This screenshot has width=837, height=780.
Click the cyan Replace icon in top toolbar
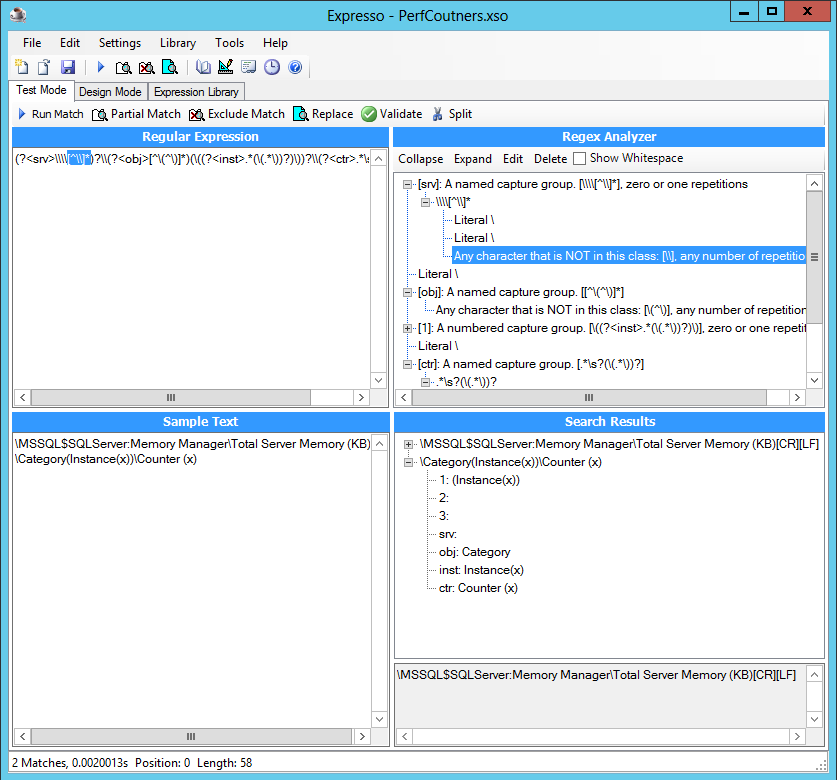(x=170, y=67)
